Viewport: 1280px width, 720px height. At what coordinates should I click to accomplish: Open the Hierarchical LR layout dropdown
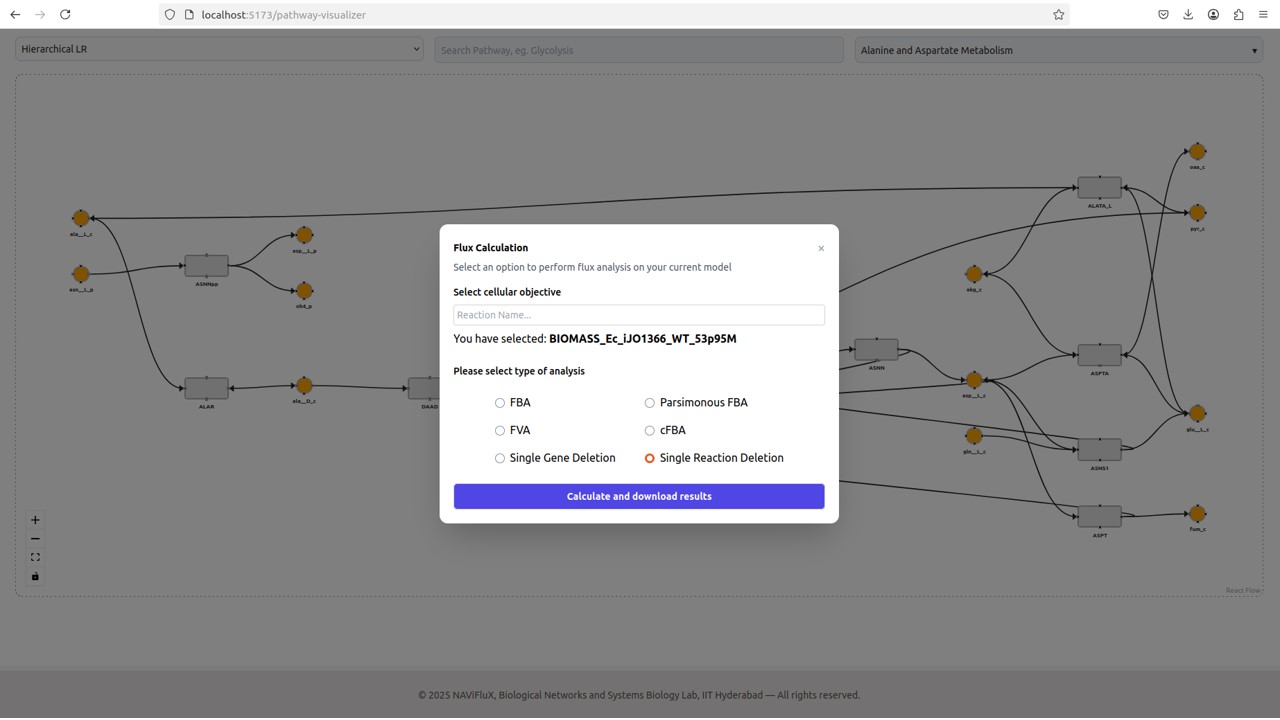point(219,49)
